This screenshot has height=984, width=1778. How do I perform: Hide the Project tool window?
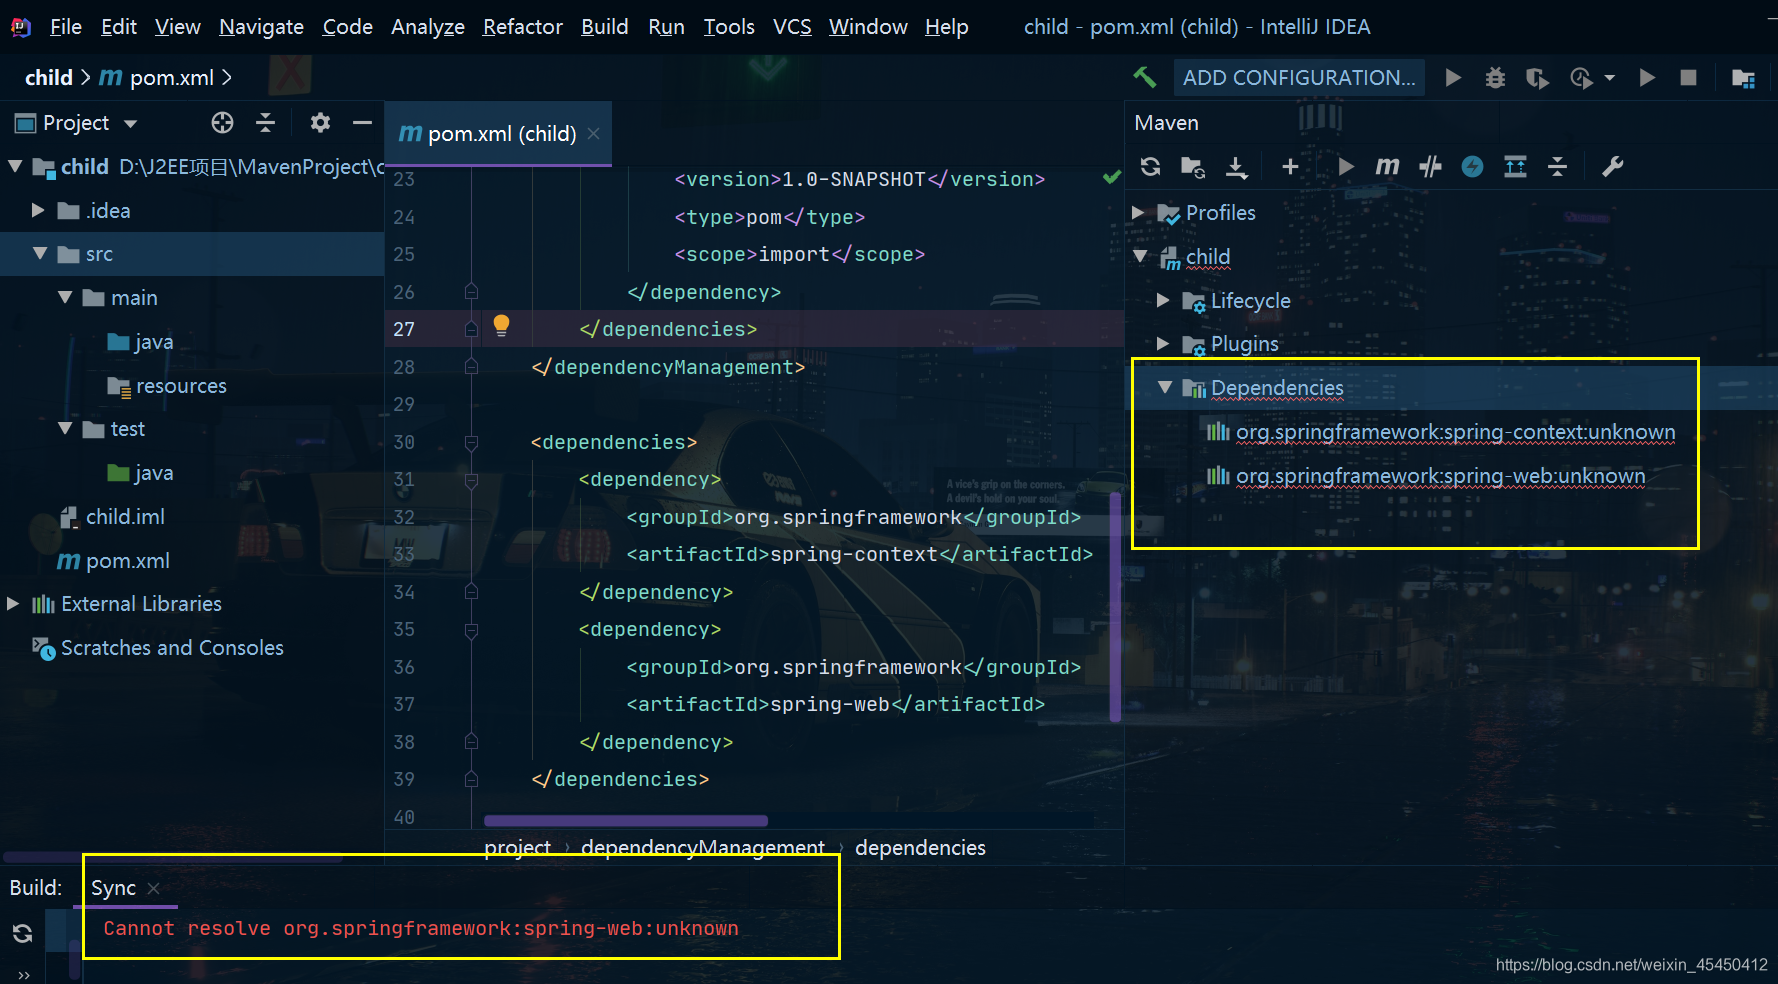(362, 123)
